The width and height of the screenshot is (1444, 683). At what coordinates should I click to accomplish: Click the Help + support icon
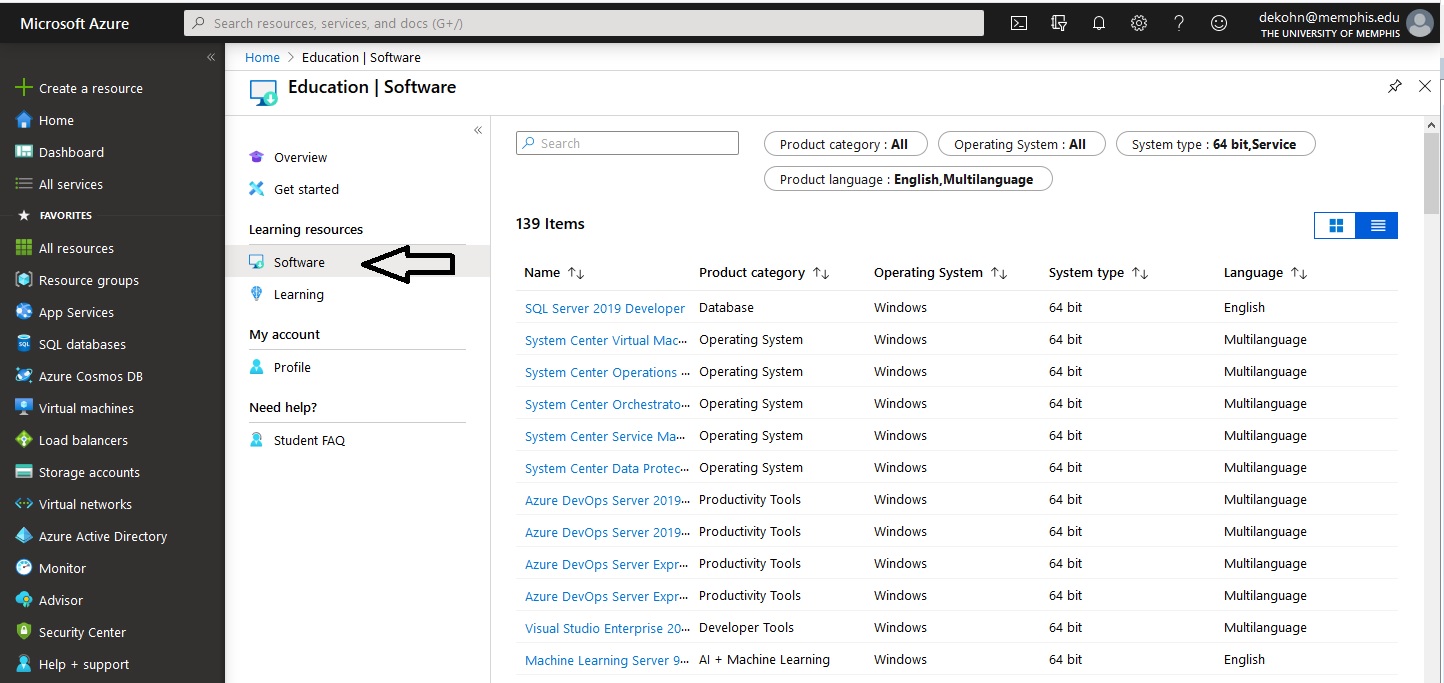click(24, 664)
